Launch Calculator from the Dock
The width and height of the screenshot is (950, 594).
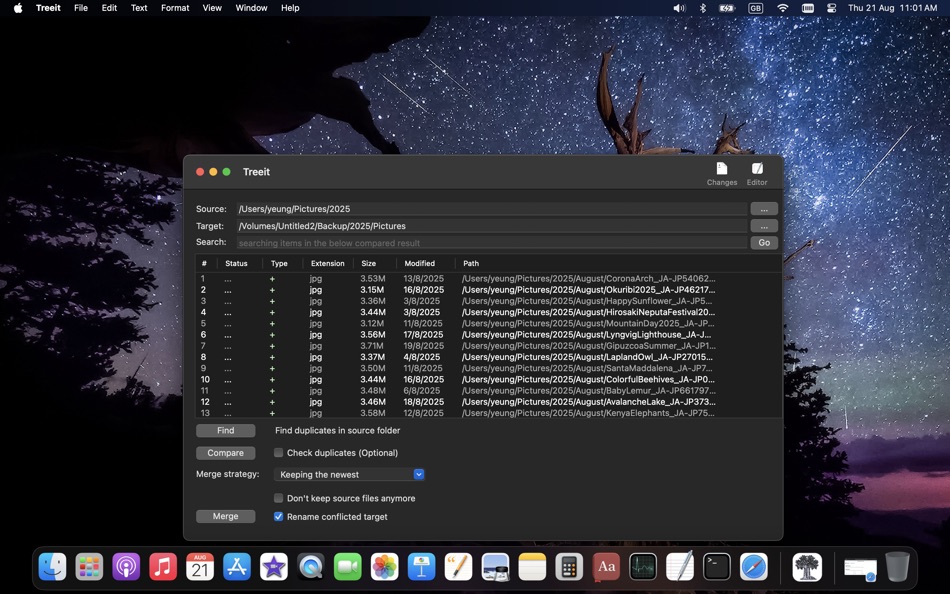[569, 567]
